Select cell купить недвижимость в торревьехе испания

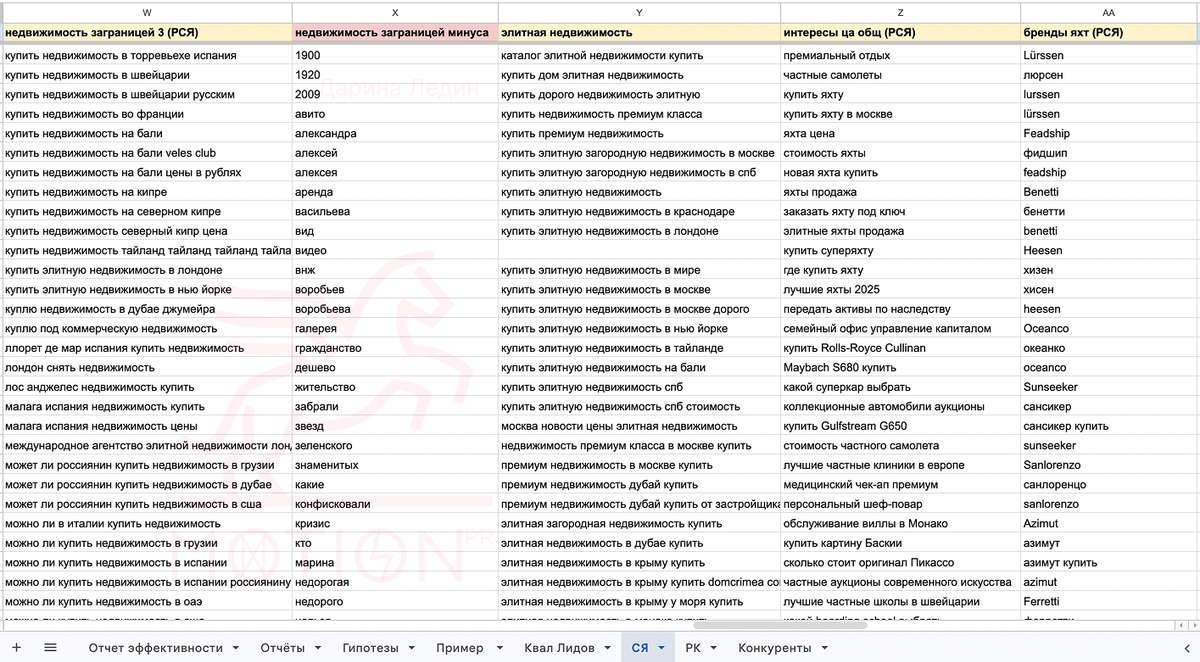[x=147, y=55]
